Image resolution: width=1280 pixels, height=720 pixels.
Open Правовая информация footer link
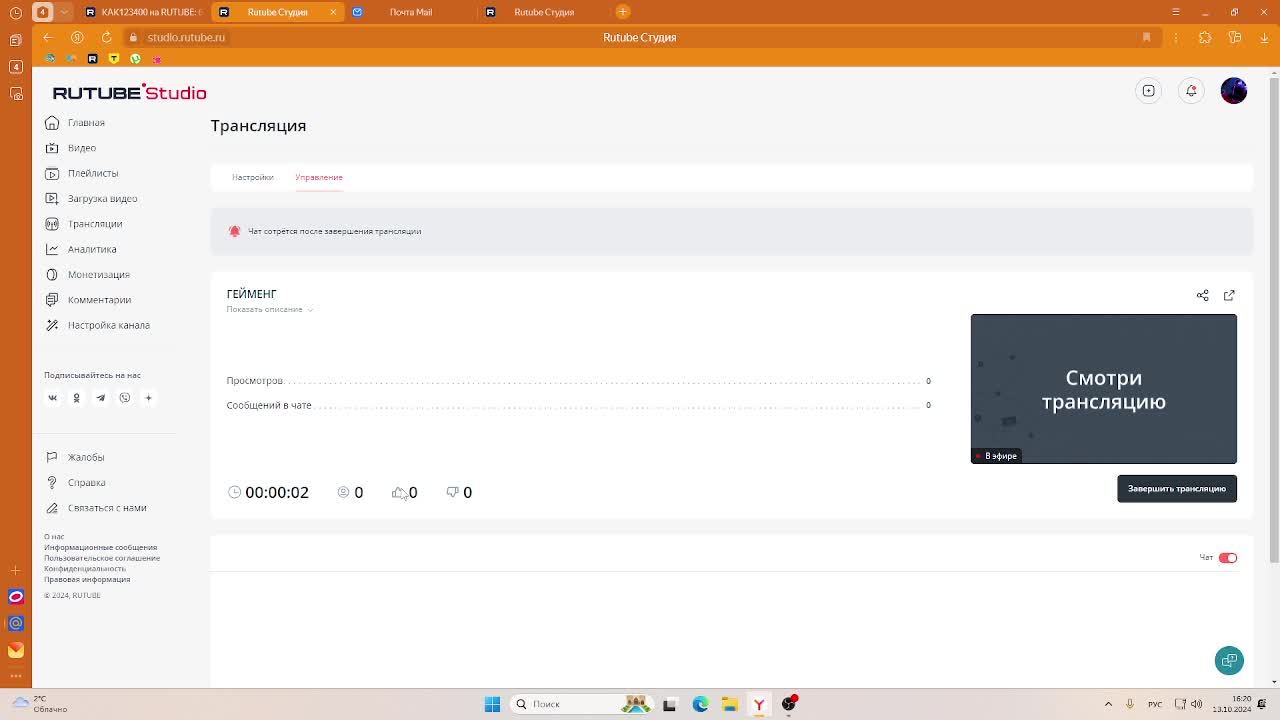point(87,579)
